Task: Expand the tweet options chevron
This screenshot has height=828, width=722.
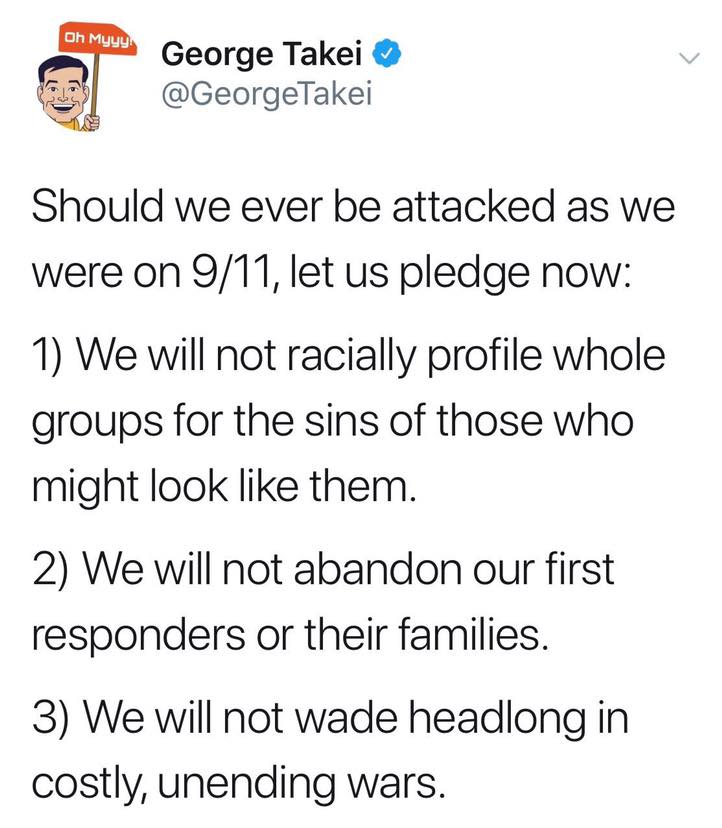Action: coord(689,58)
